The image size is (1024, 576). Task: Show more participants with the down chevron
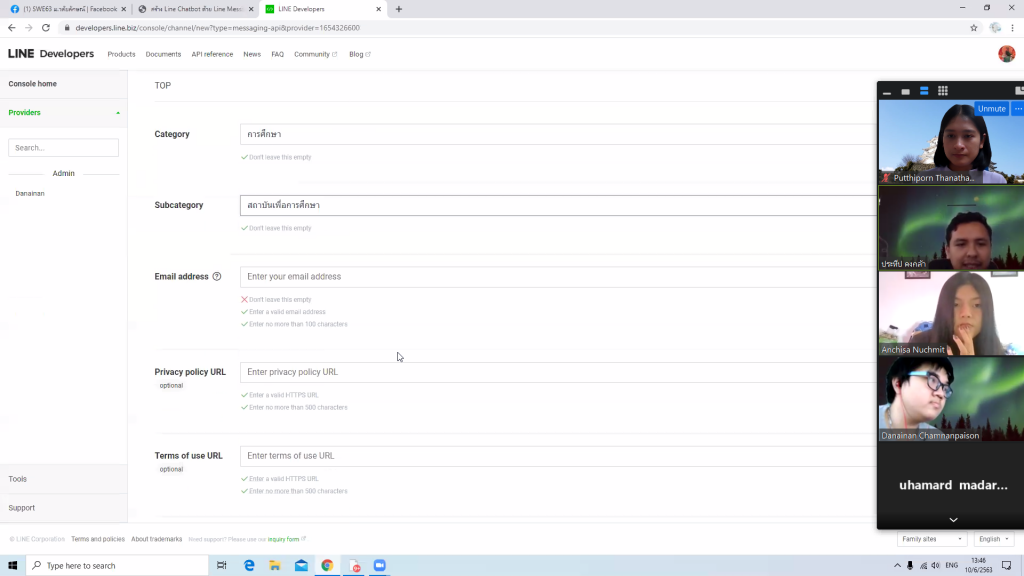coord(952,519)
